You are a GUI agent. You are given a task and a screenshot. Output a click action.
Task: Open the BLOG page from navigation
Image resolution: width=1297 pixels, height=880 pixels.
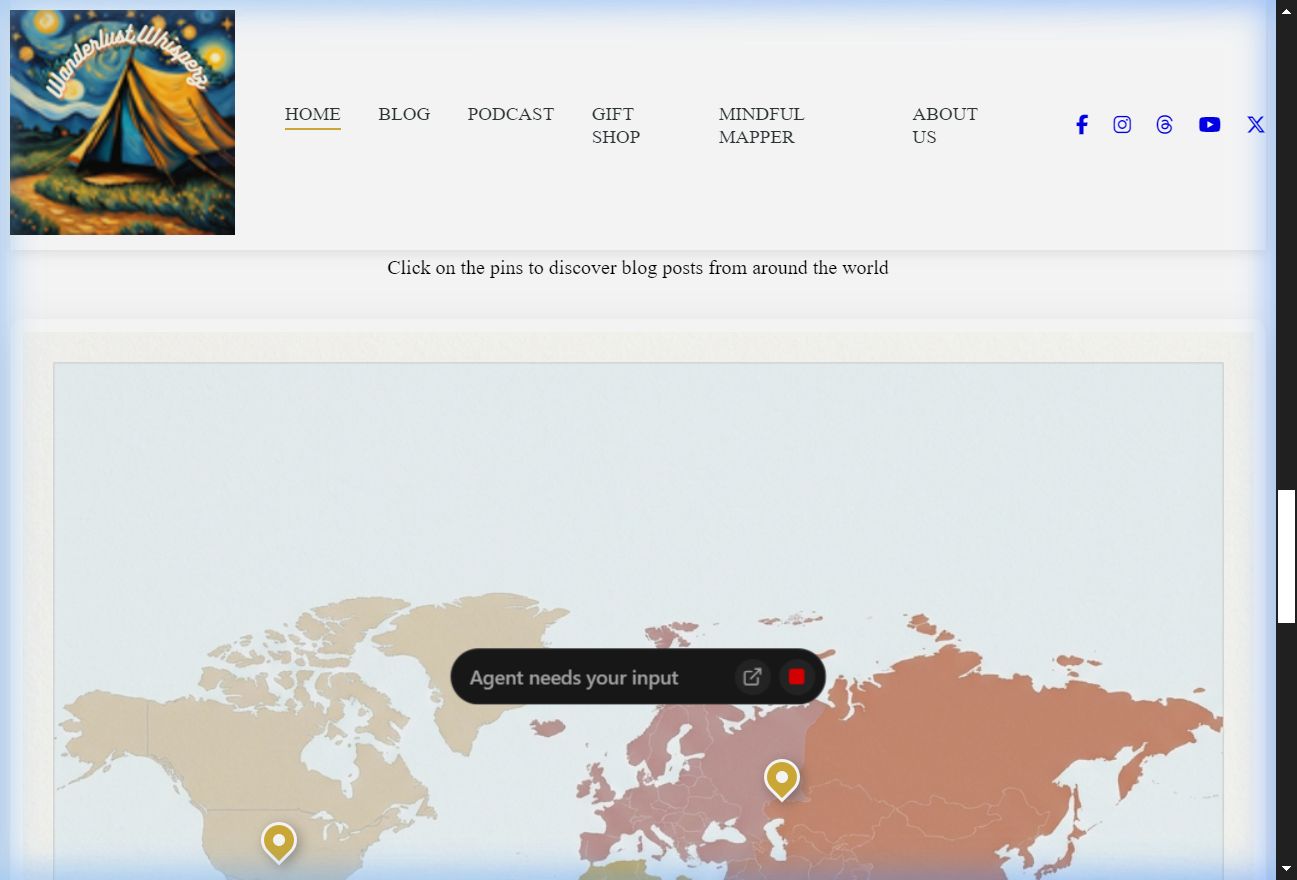tap(404, 114)
